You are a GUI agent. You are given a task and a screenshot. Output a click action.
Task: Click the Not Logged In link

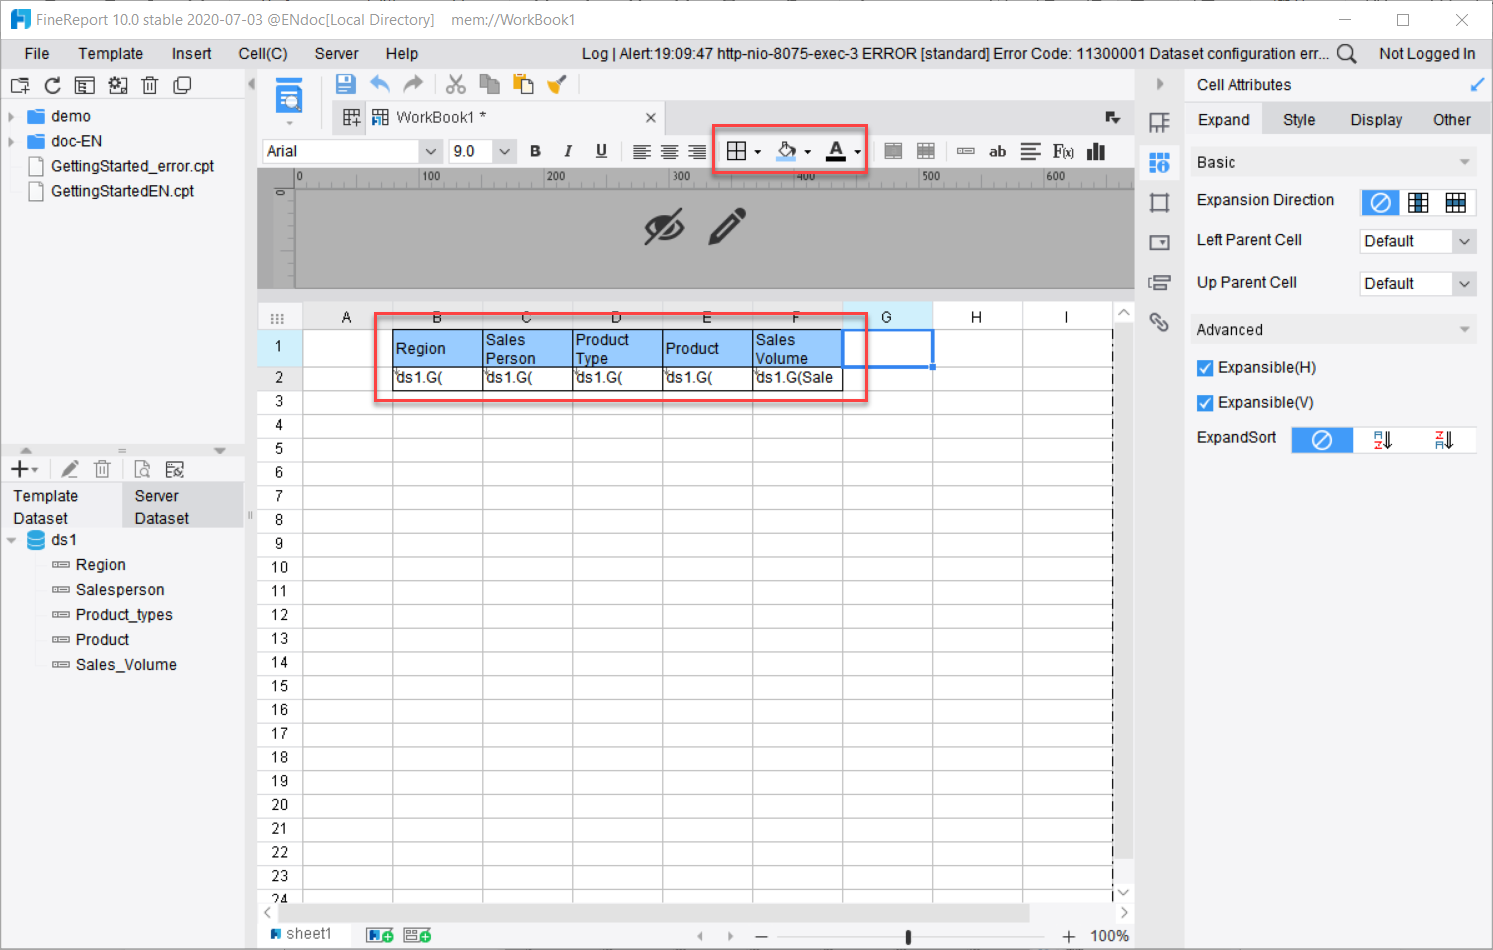coord(1427,54)
